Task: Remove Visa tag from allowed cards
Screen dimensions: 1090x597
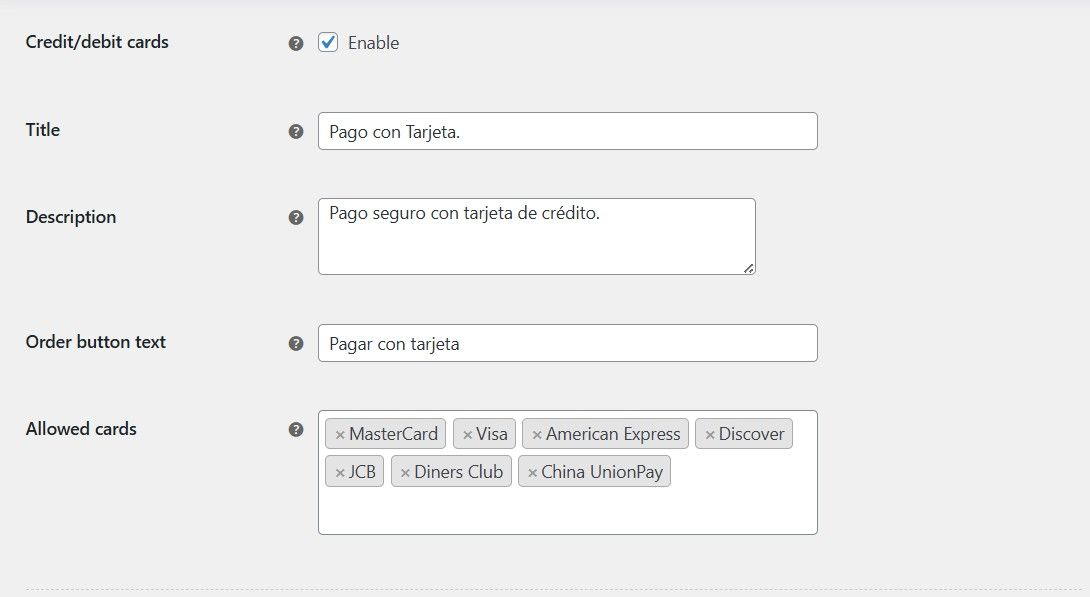Action: pos(467,435)
